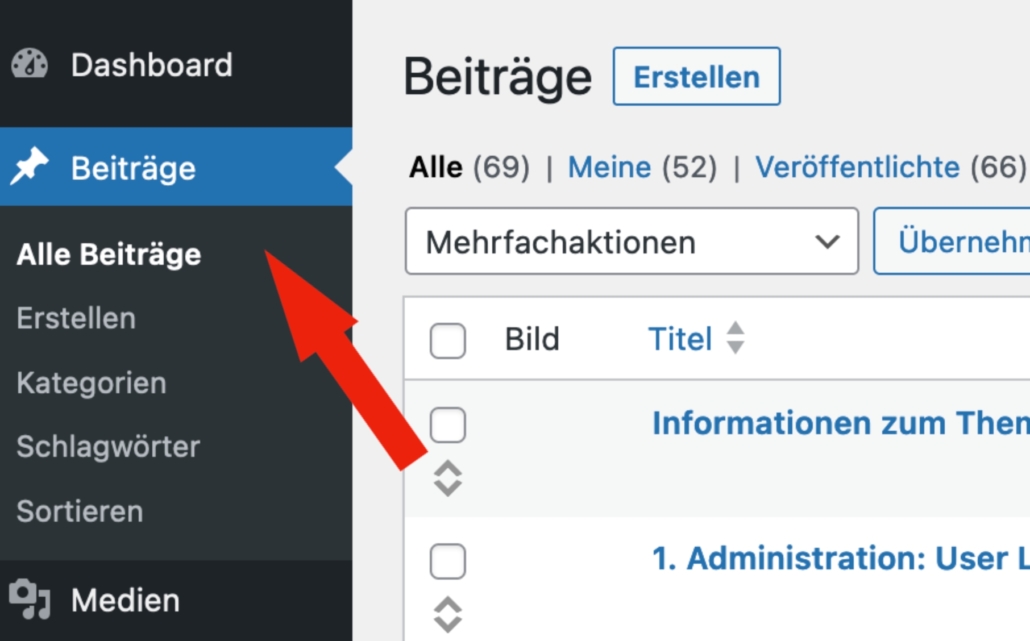Viewport: 1030px width, 641px height.
Task: Open Sortieren in the sidebar submenu
Action: (80, 511)
